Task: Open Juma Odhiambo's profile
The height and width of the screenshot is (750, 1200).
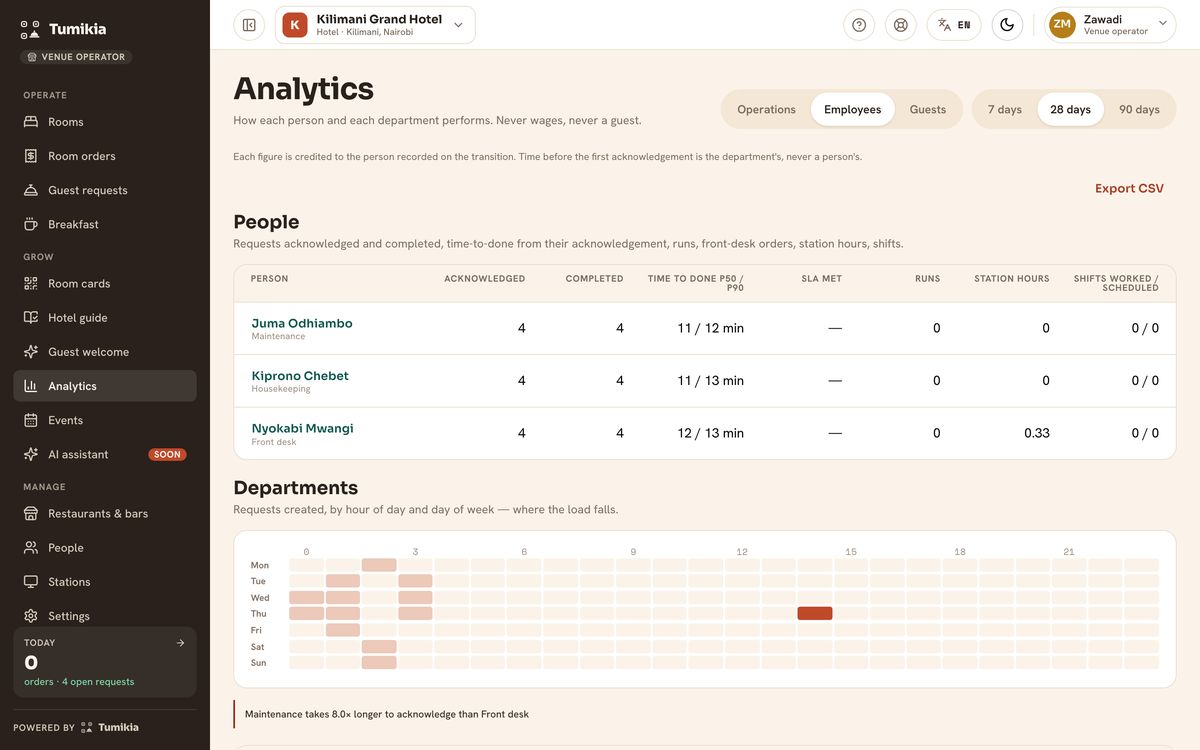Action: point(302,323)
